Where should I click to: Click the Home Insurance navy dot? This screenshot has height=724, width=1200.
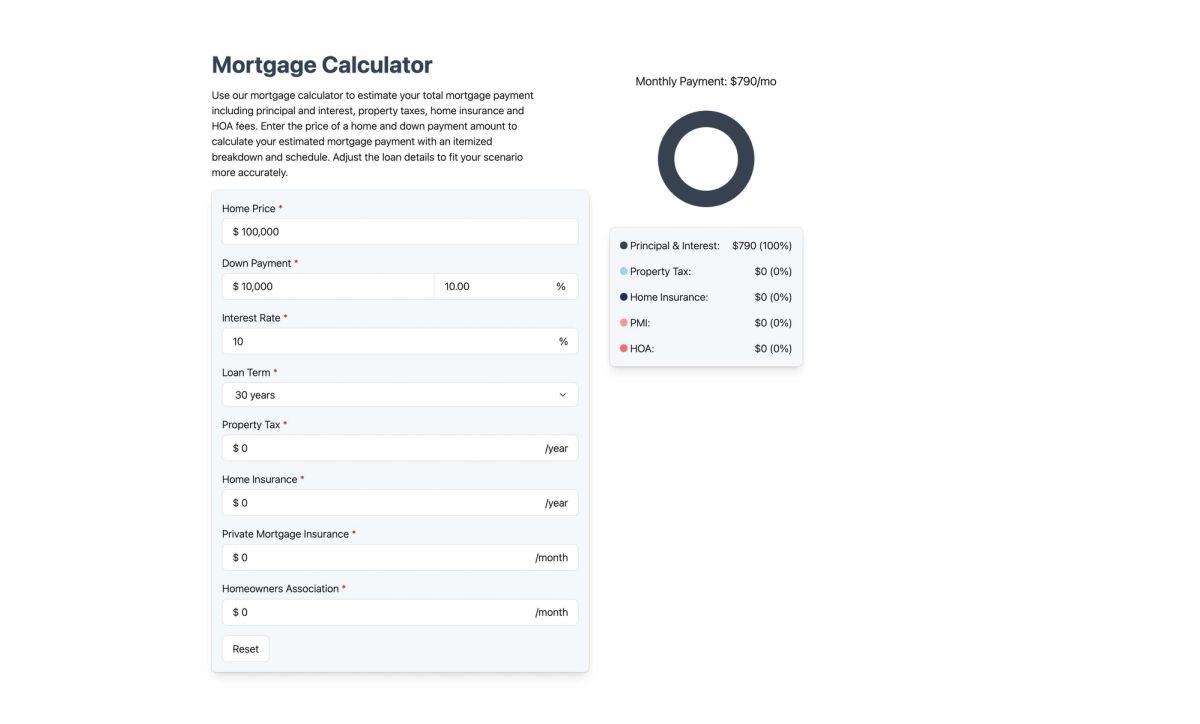click(x=624, y=297)
